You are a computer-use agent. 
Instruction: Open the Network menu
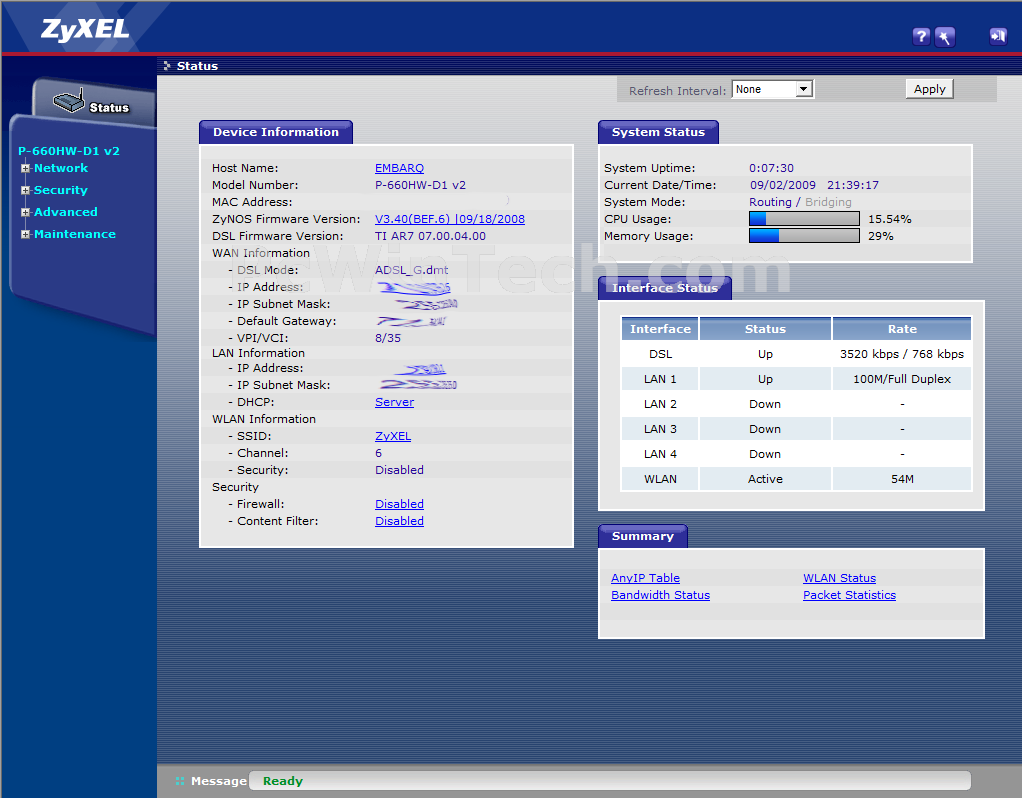61,168
